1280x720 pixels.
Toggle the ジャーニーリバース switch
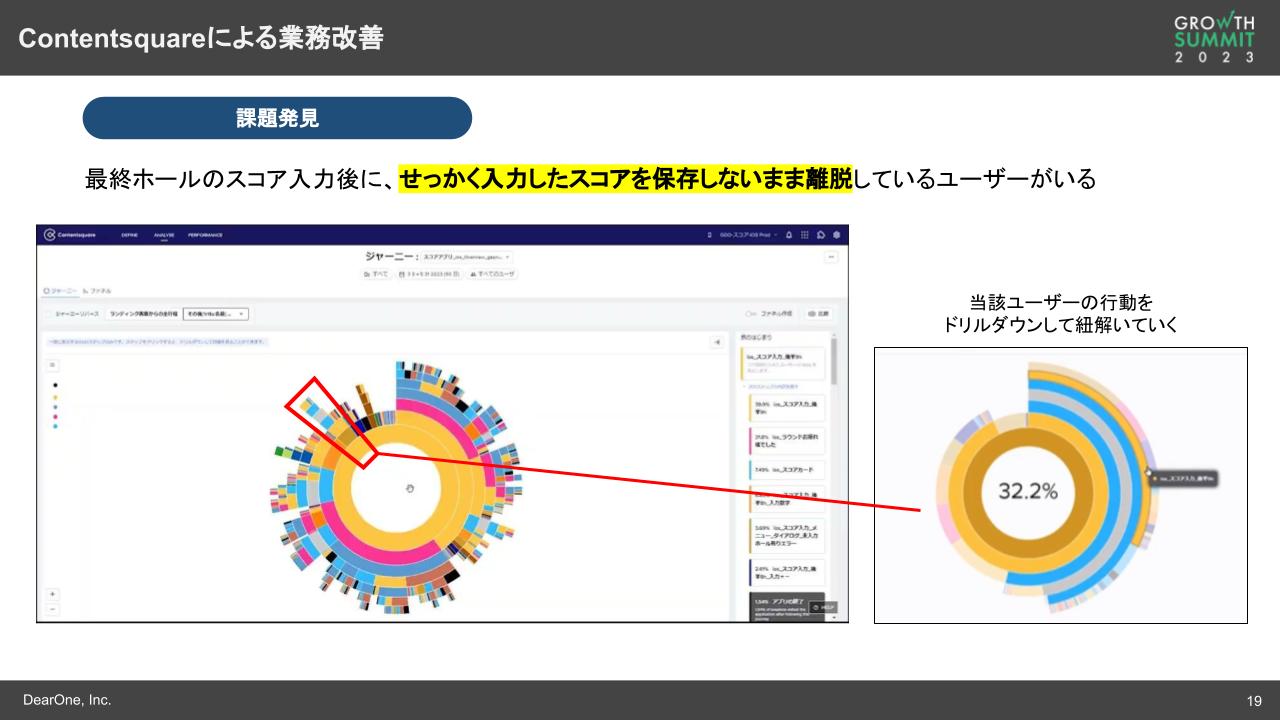52,313
